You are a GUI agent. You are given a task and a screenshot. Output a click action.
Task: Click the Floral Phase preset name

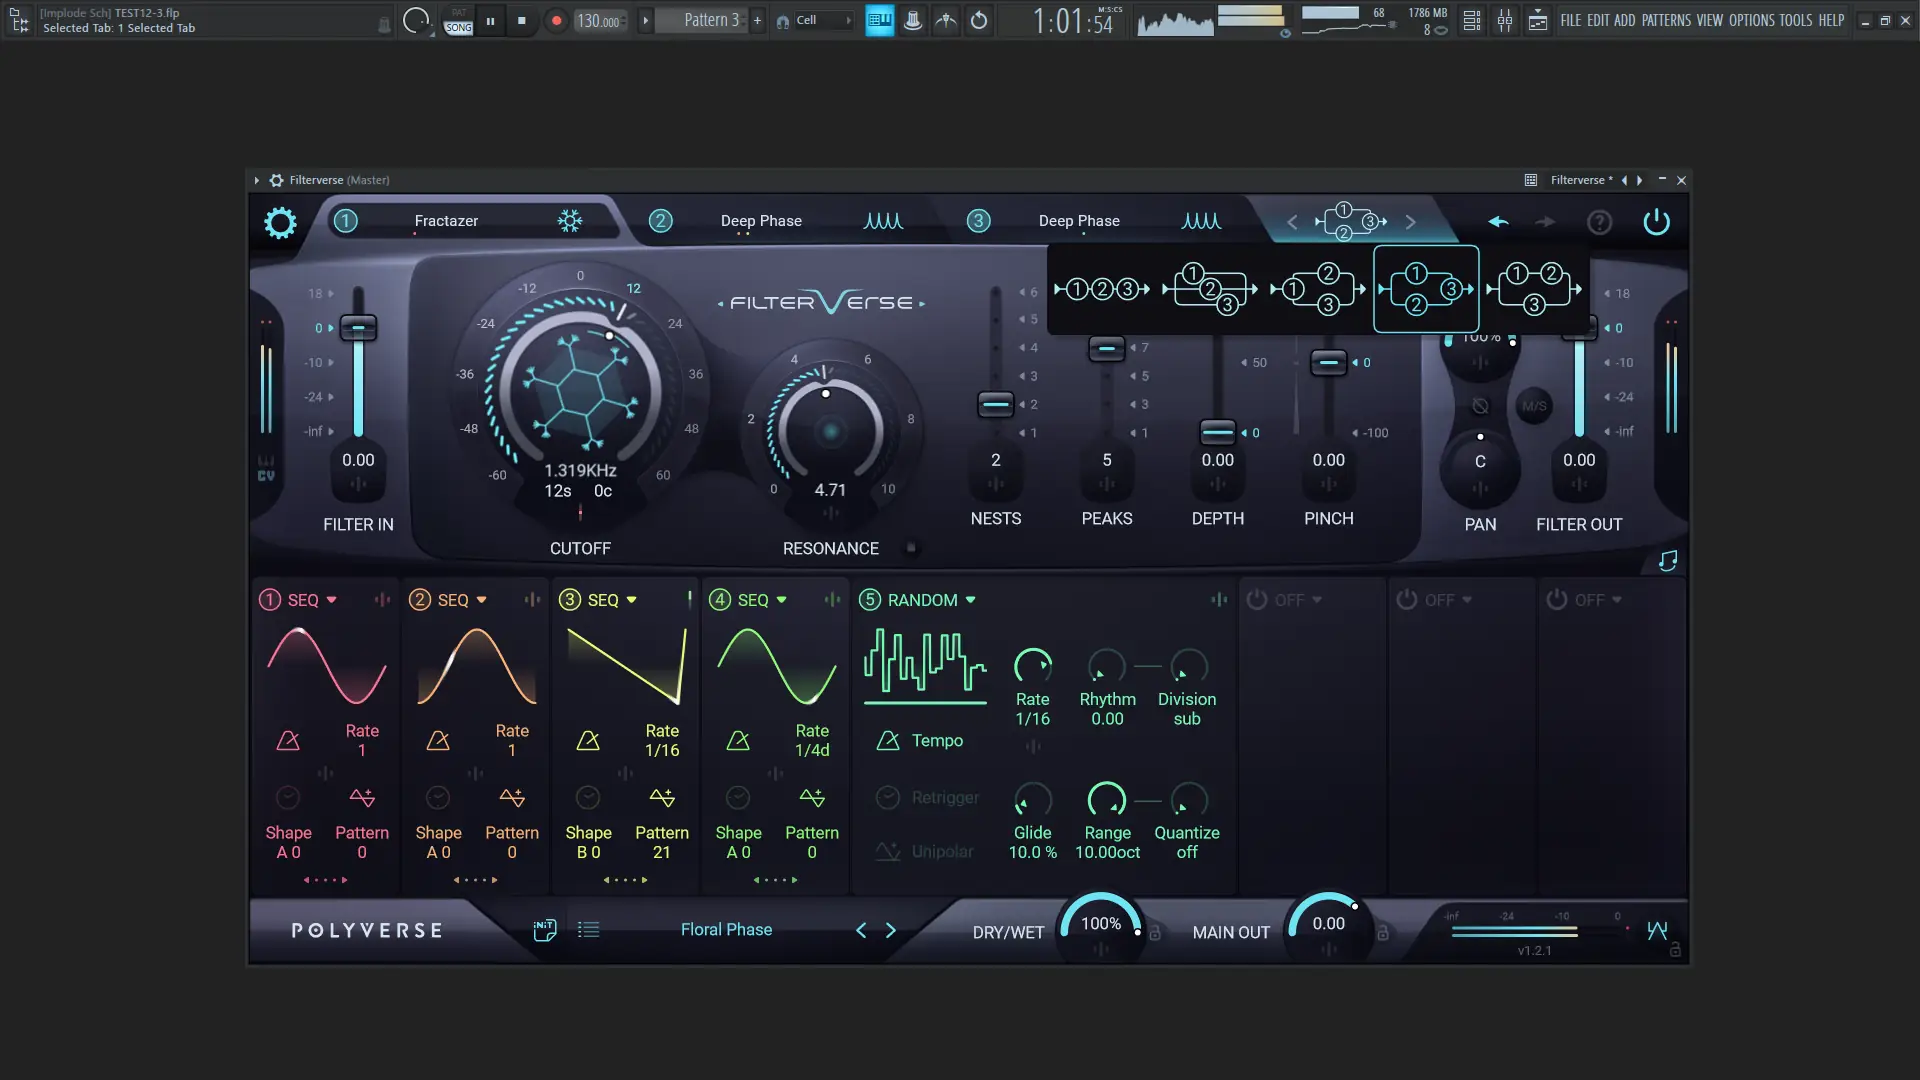[726, 930]
